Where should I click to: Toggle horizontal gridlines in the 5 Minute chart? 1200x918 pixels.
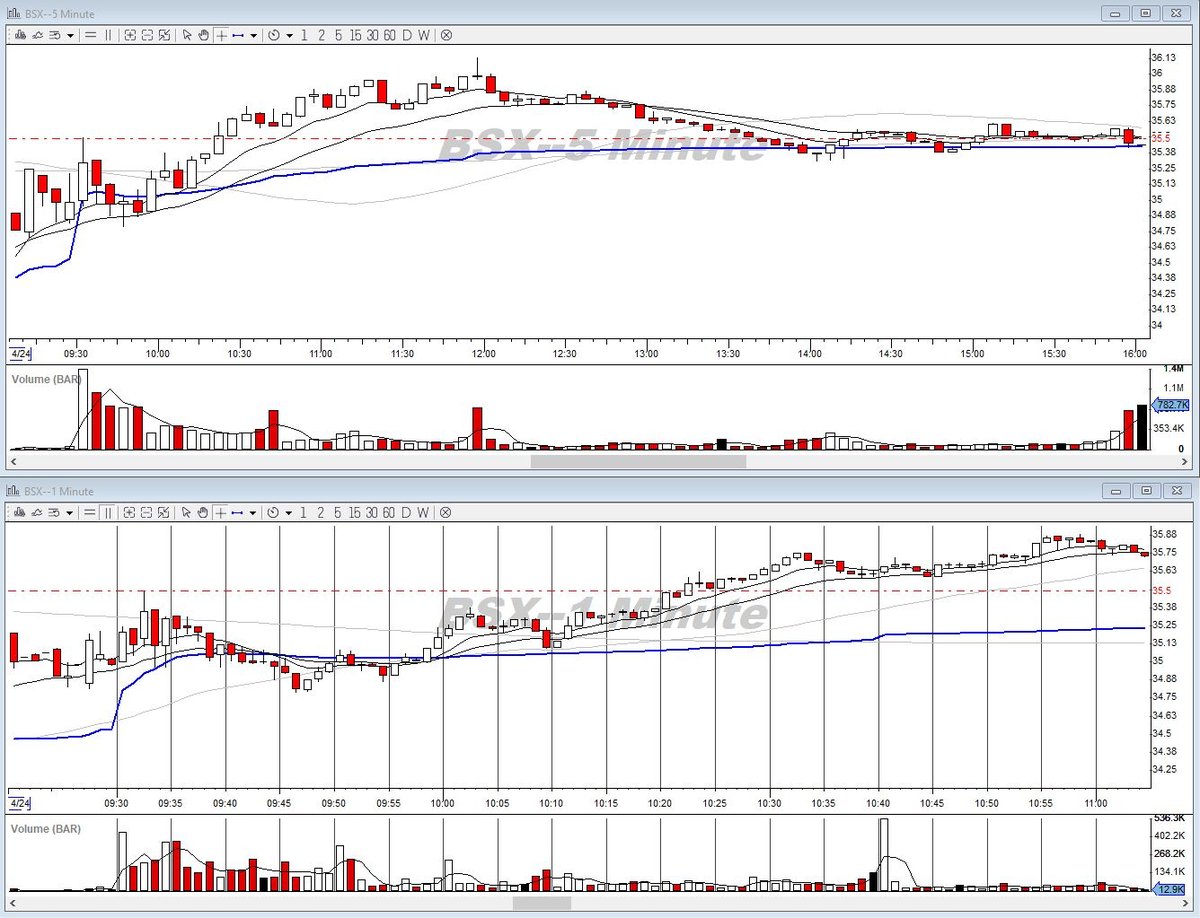[x=90, y=35]
